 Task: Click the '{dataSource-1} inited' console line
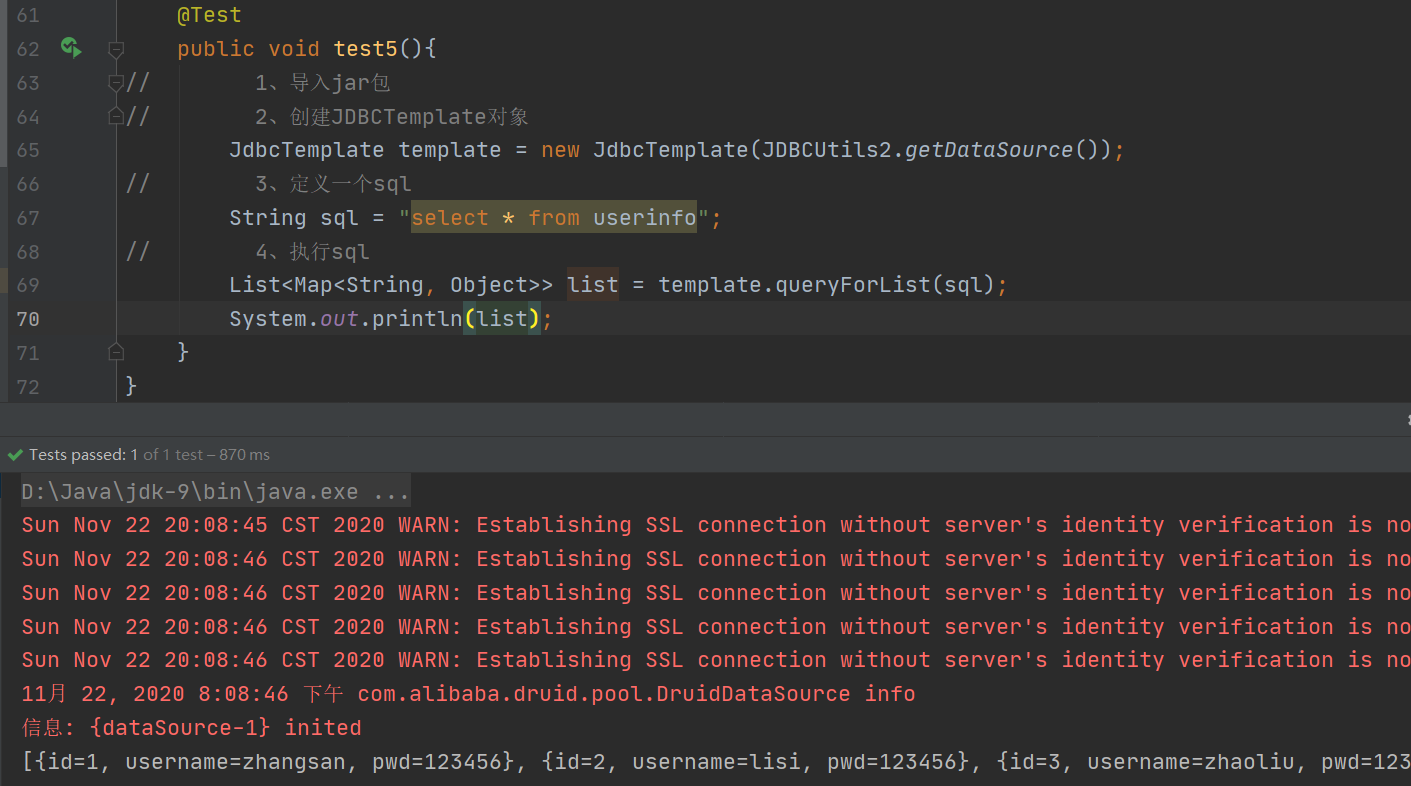pos(191,728)
